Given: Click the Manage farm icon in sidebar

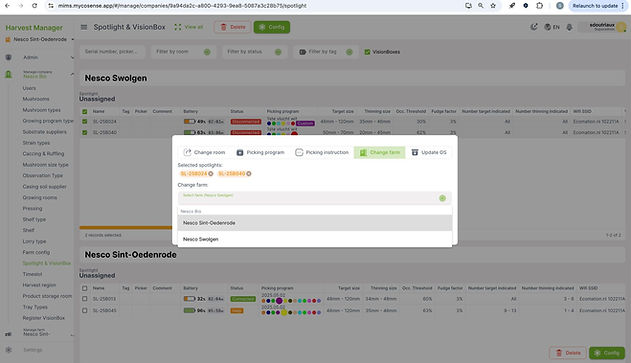Looking at the screenshot, I should 8,334.
